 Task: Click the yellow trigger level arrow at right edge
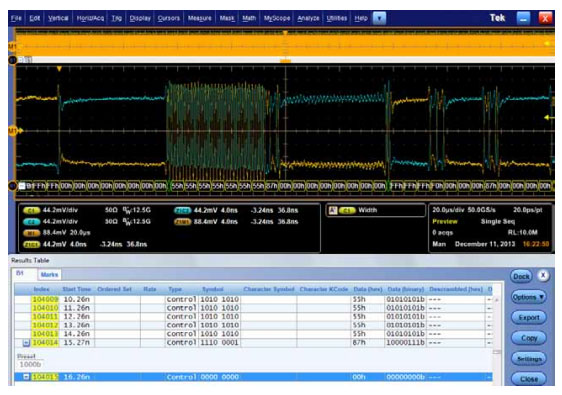click(548, 118)
